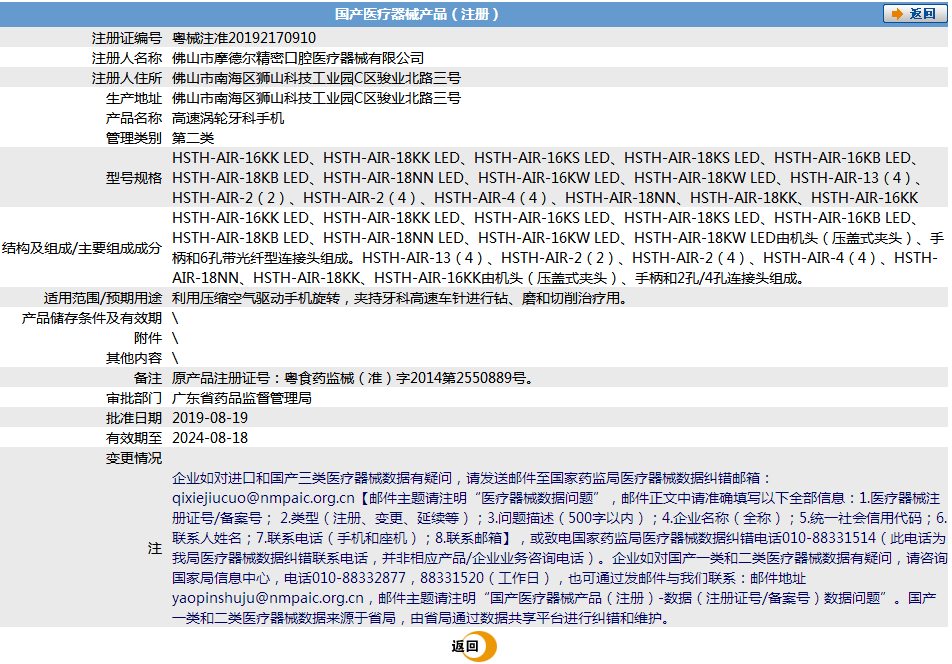952x664 pixels.
Task: Click the management category value 第二类
Action: pos(193,138)
